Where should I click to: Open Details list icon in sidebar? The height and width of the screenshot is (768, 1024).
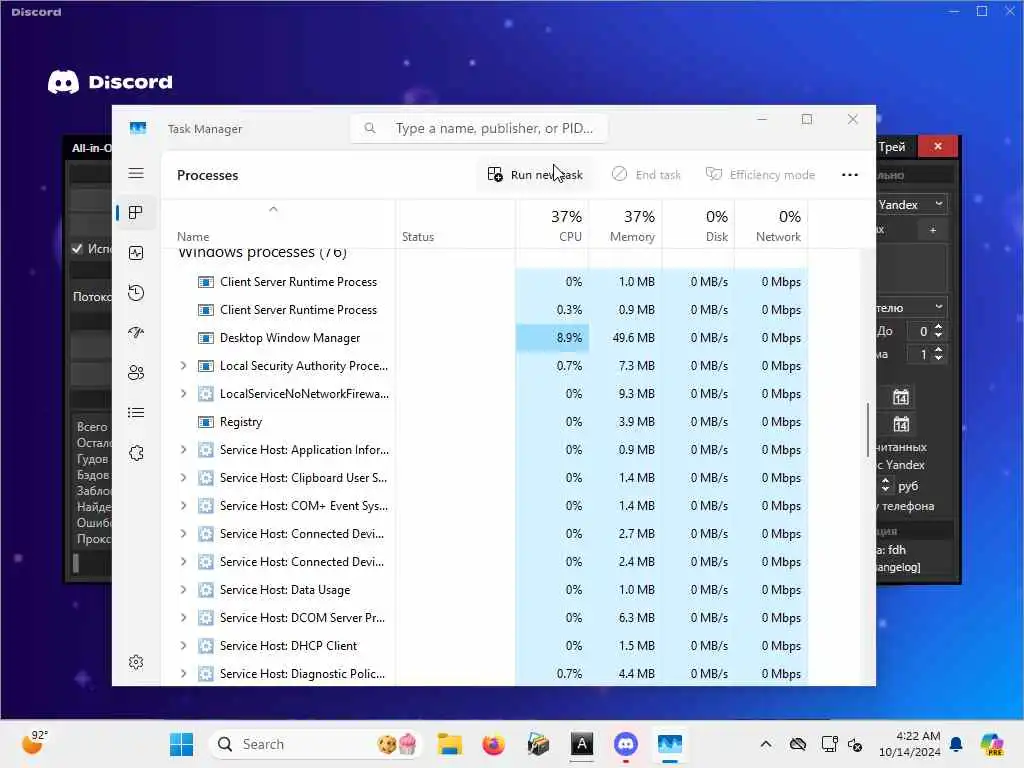click(x=136, y=413)
